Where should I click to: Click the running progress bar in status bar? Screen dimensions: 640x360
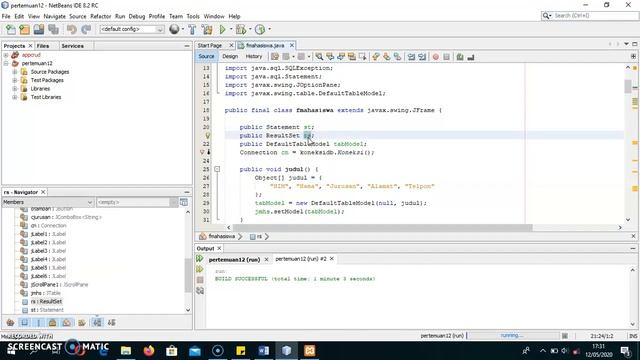[x=513, y=336]
